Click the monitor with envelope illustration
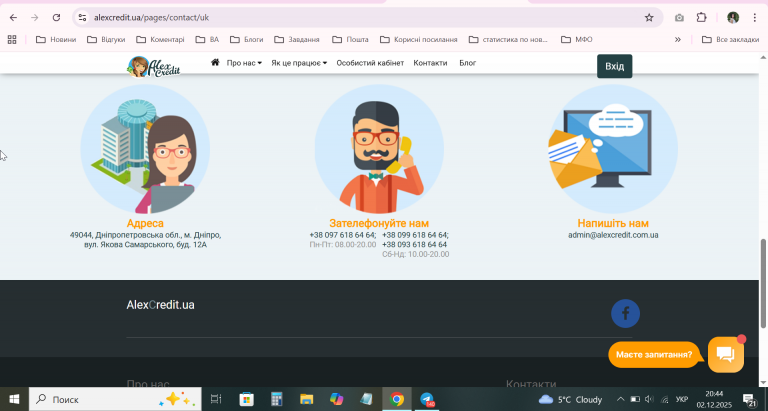The width and height of the screenshot is (768, 411). [613, 149]
